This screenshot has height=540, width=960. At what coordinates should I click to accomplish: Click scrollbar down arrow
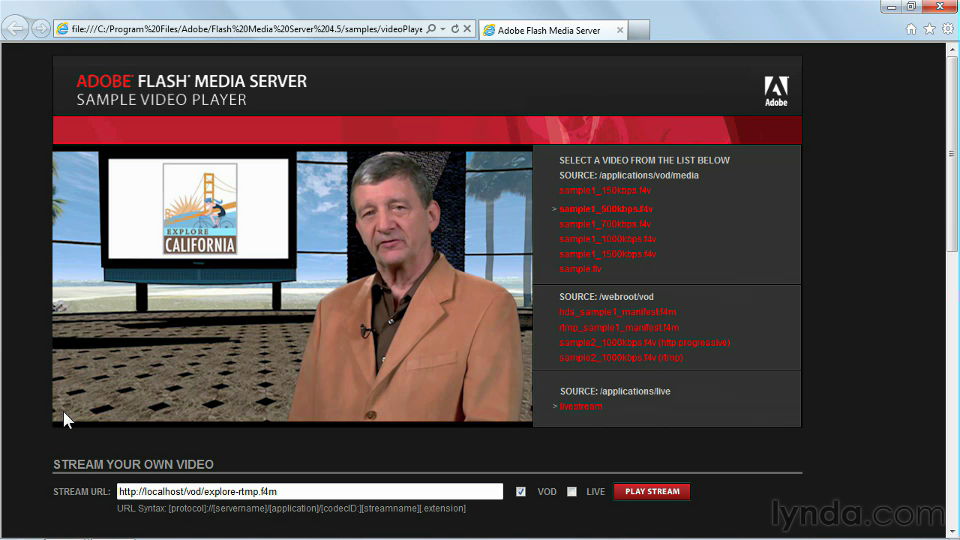click(x=952, y=531)
